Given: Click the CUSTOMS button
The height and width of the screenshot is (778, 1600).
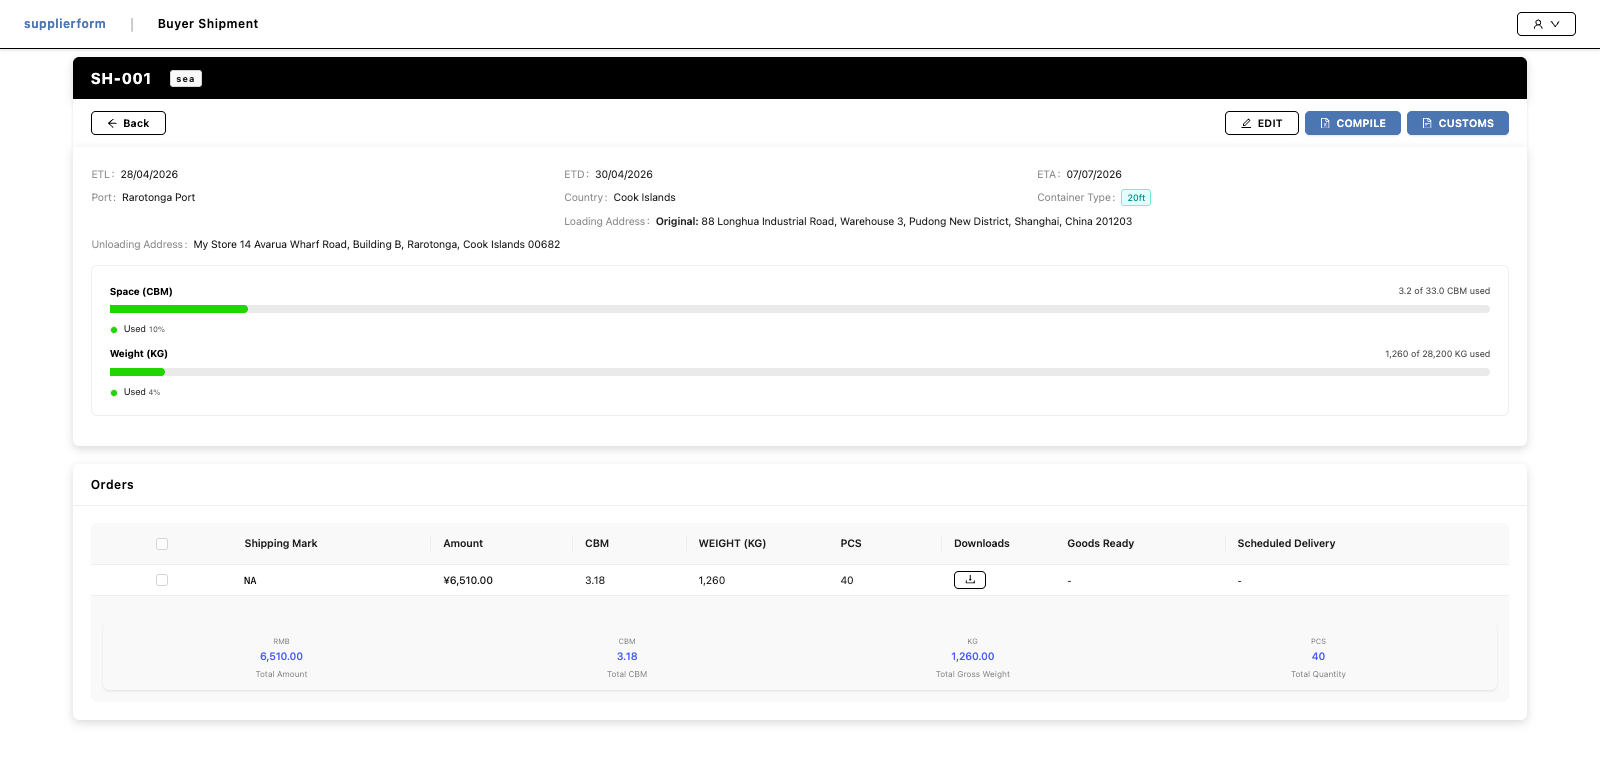Looking at the screenshot, I should click(x=1458, y=123).
